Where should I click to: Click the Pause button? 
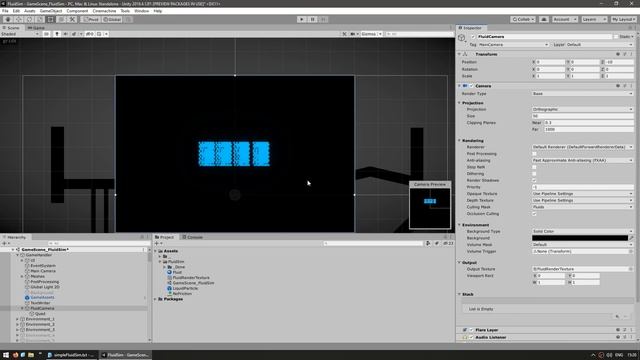click(x=313, y=19)
